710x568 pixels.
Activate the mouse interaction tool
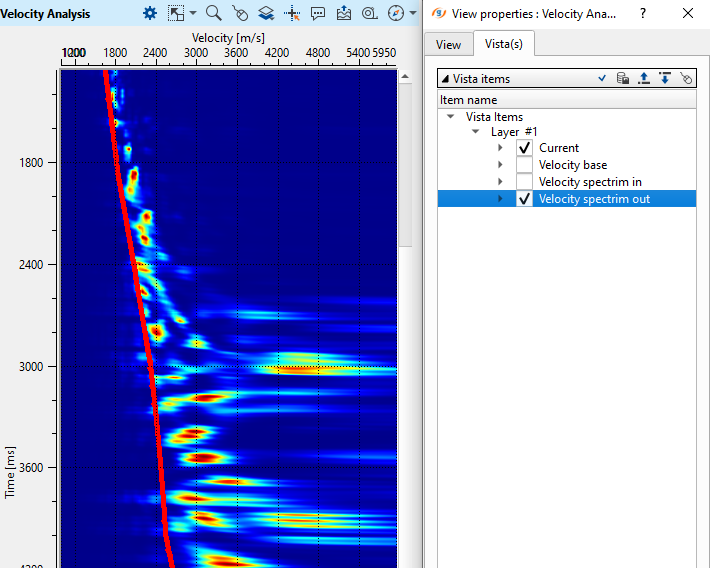(x=240, y=13)
